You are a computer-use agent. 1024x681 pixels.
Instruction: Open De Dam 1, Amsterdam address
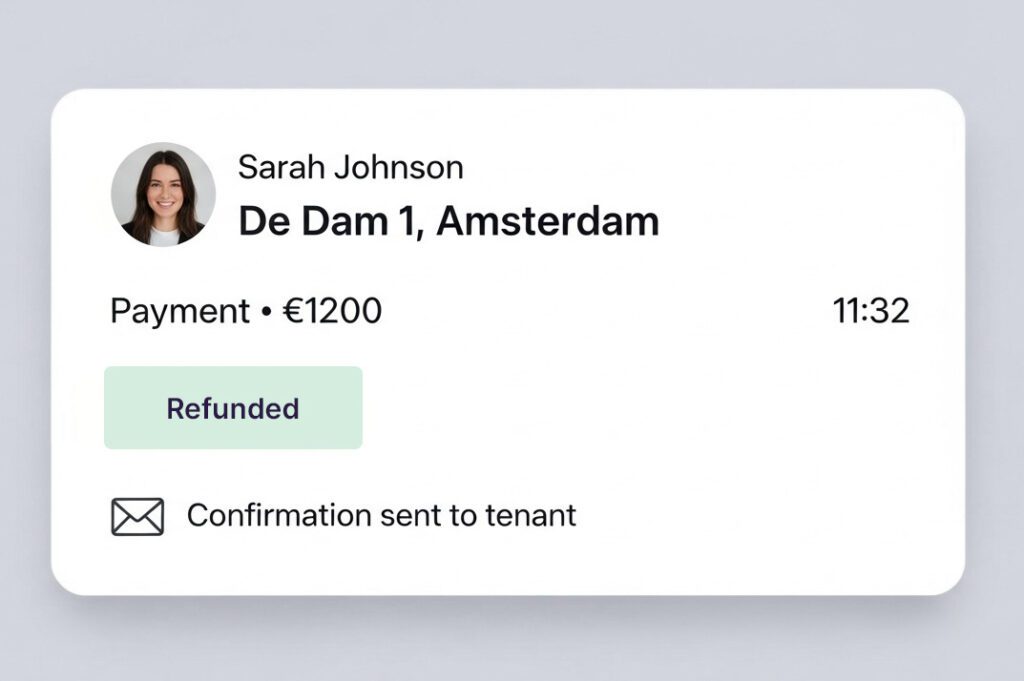[447, 220]
